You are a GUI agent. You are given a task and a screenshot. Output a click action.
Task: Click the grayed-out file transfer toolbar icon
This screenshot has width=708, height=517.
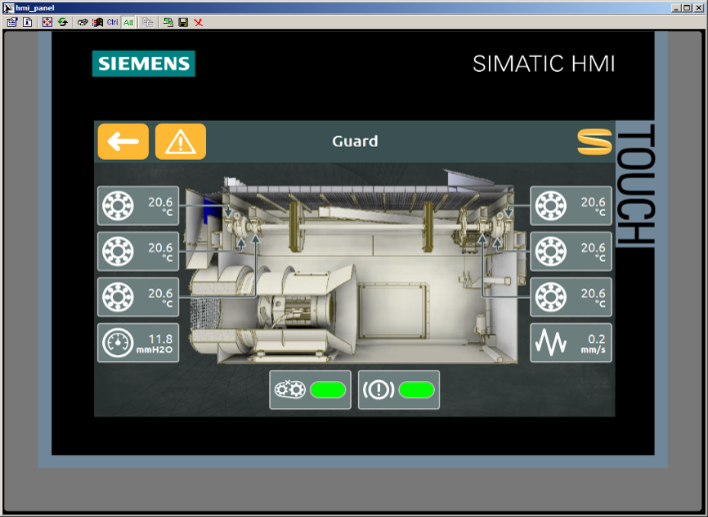click(x=148, y=22)
